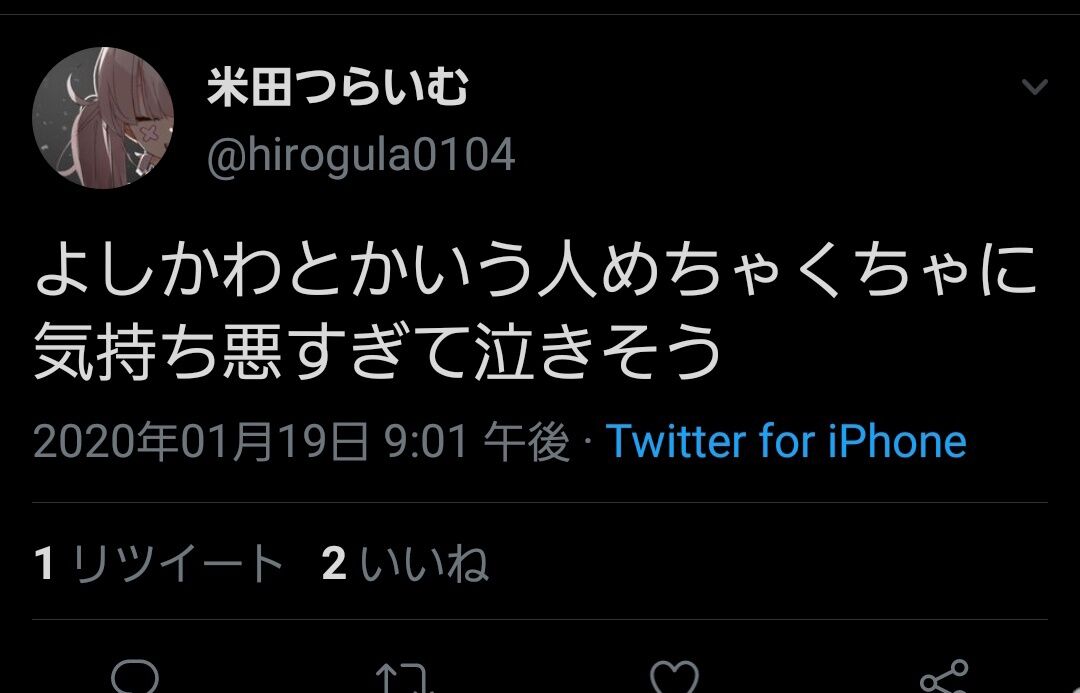Click the リツイート label text
The width and height of the screenshot is (1080, 693).
178,563
